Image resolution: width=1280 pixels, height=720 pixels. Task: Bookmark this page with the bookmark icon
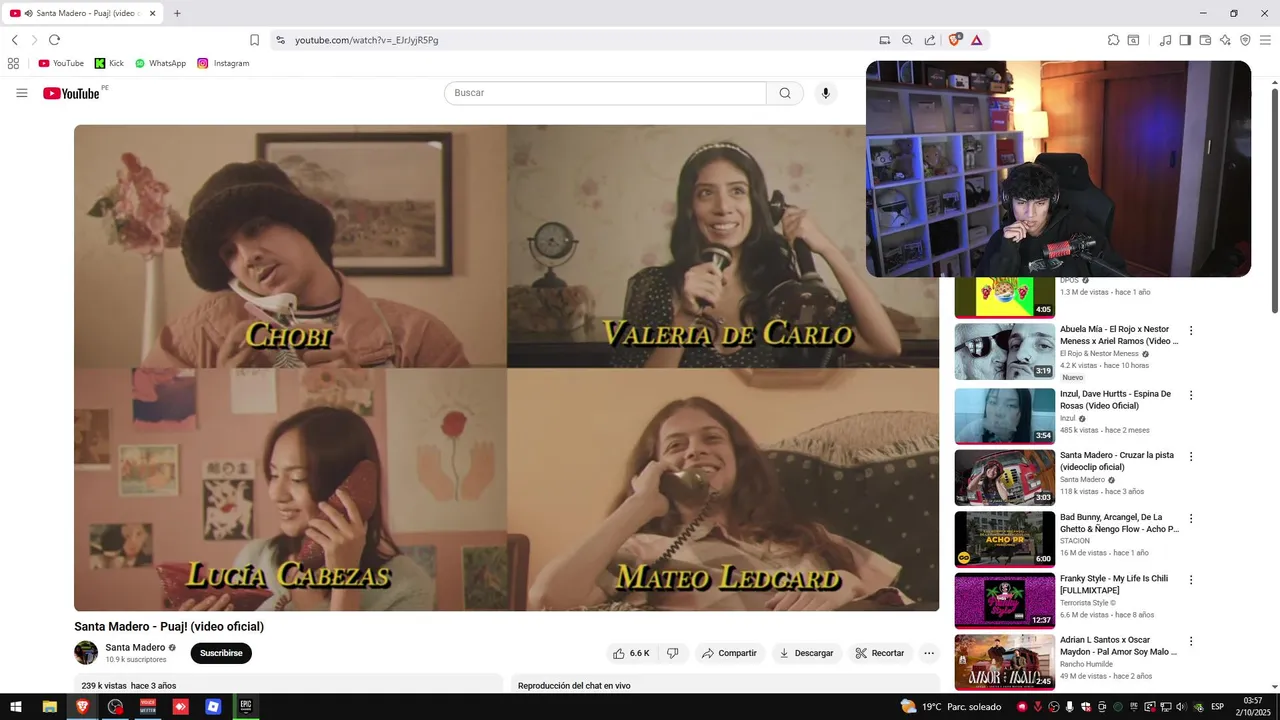coord(254,40)
